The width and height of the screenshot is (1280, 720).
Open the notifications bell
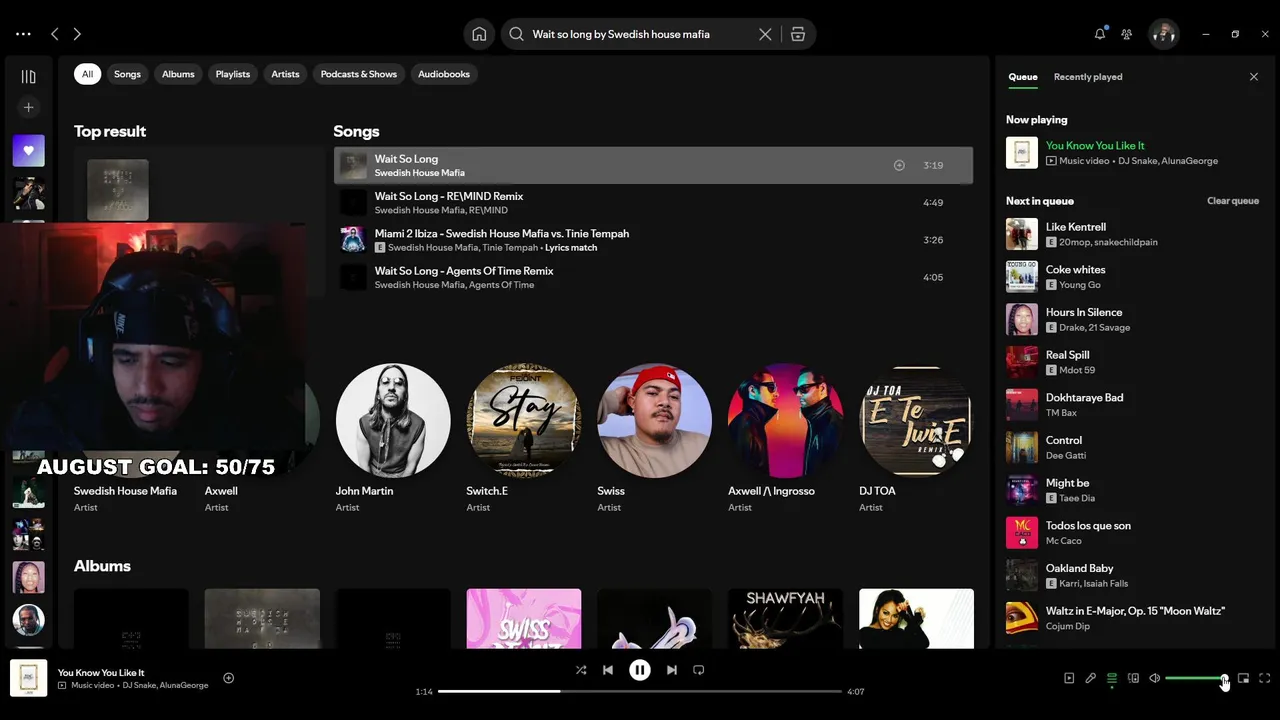click(x=1100, y=34)
